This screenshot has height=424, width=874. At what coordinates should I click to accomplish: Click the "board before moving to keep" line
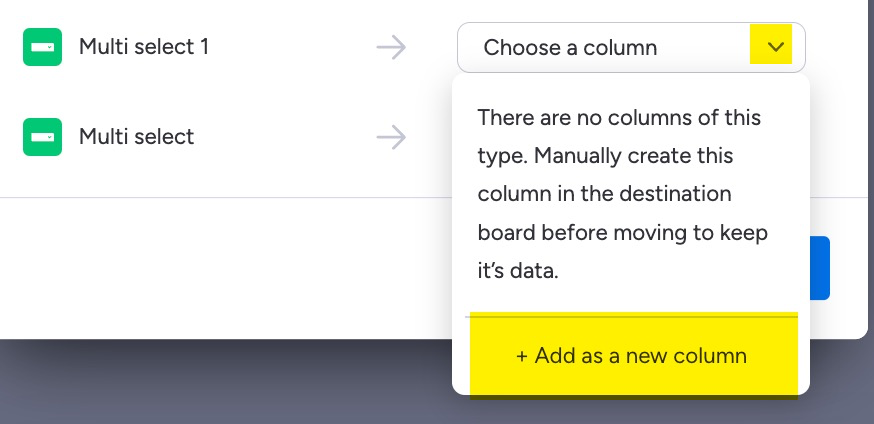622,233
